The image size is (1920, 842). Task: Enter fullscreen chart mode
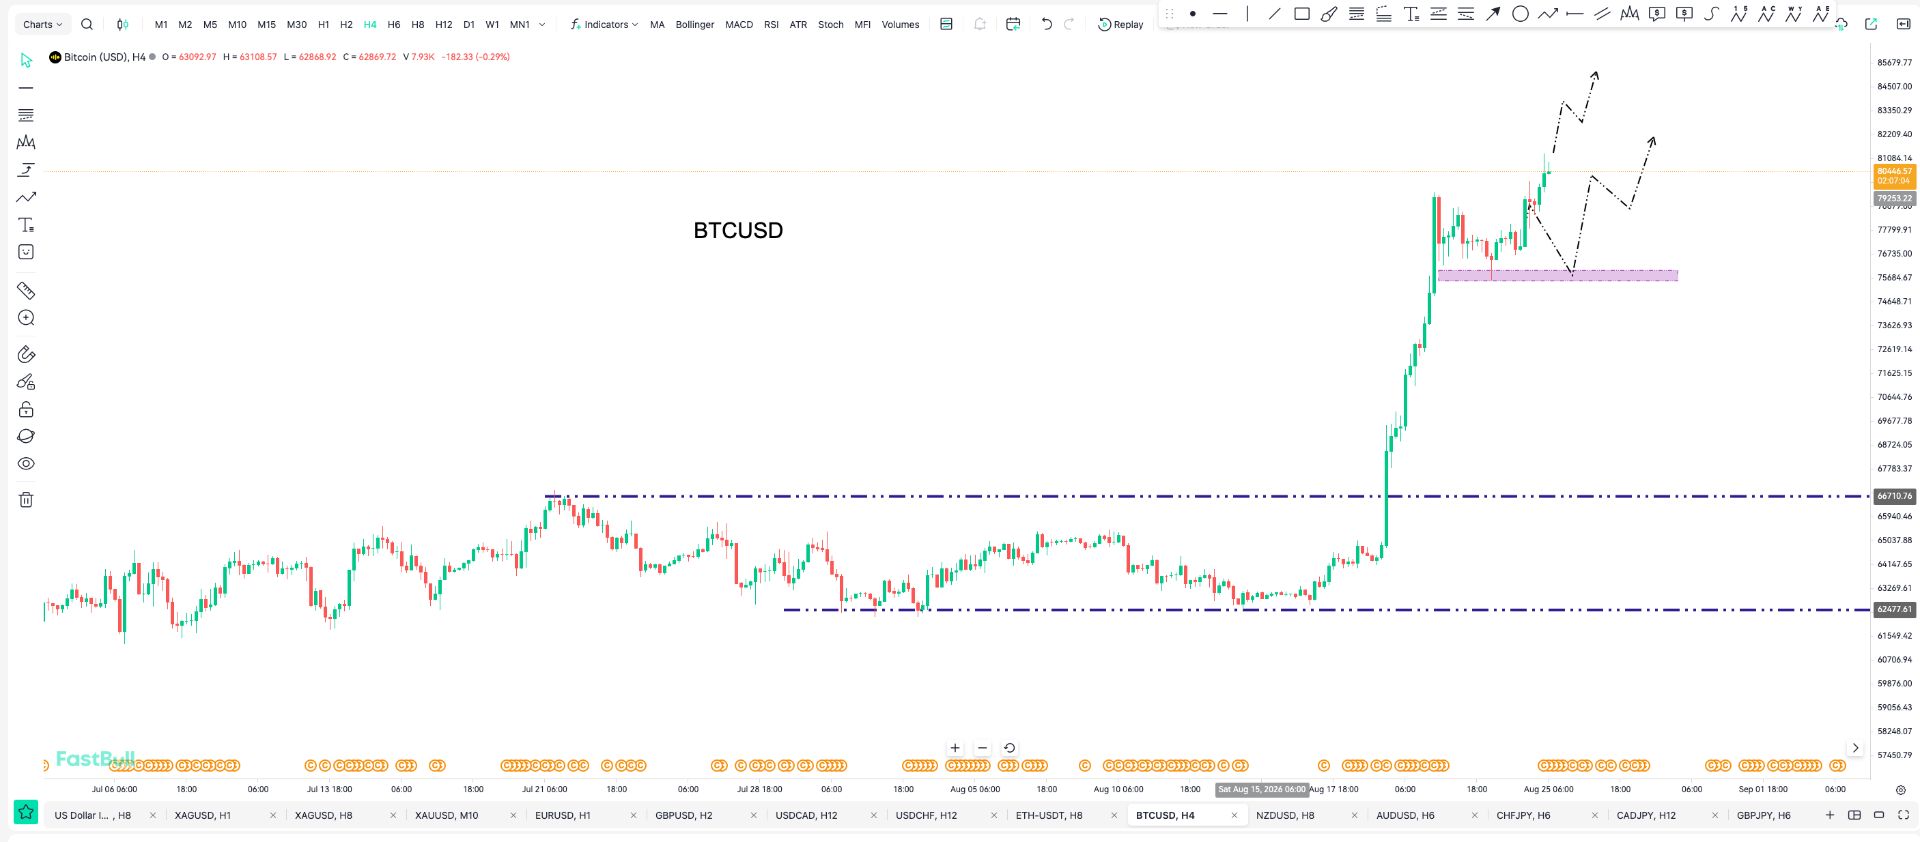point(1903,815)
